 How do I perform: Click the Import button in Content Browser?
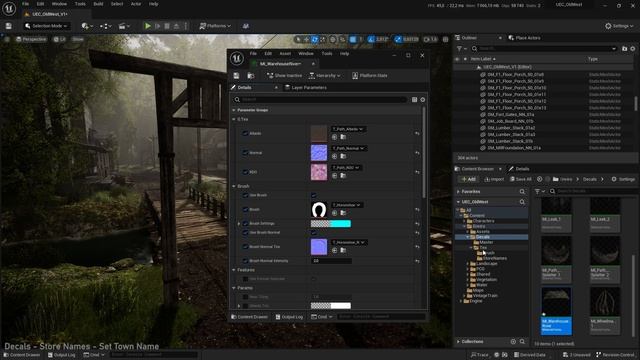tap(494, 179)
